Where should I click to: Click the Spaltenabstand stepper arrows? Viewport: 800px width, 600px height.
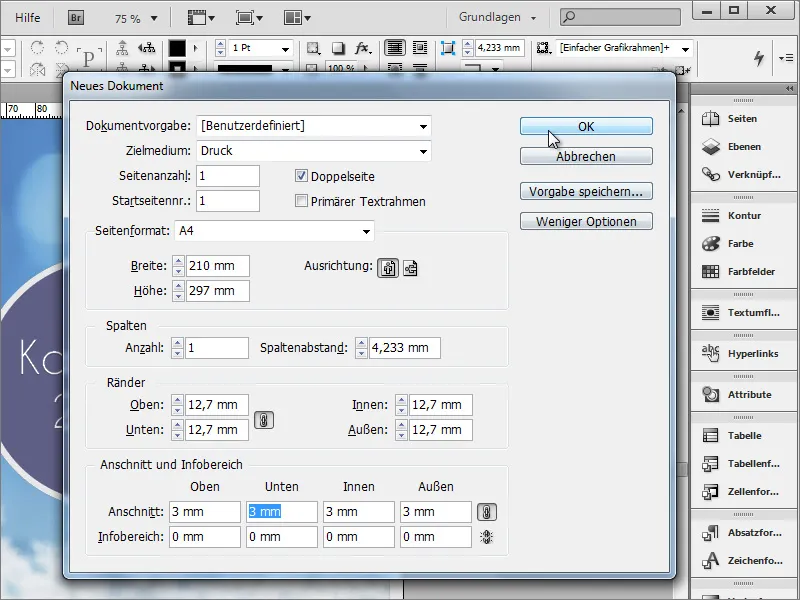(361, 347)
